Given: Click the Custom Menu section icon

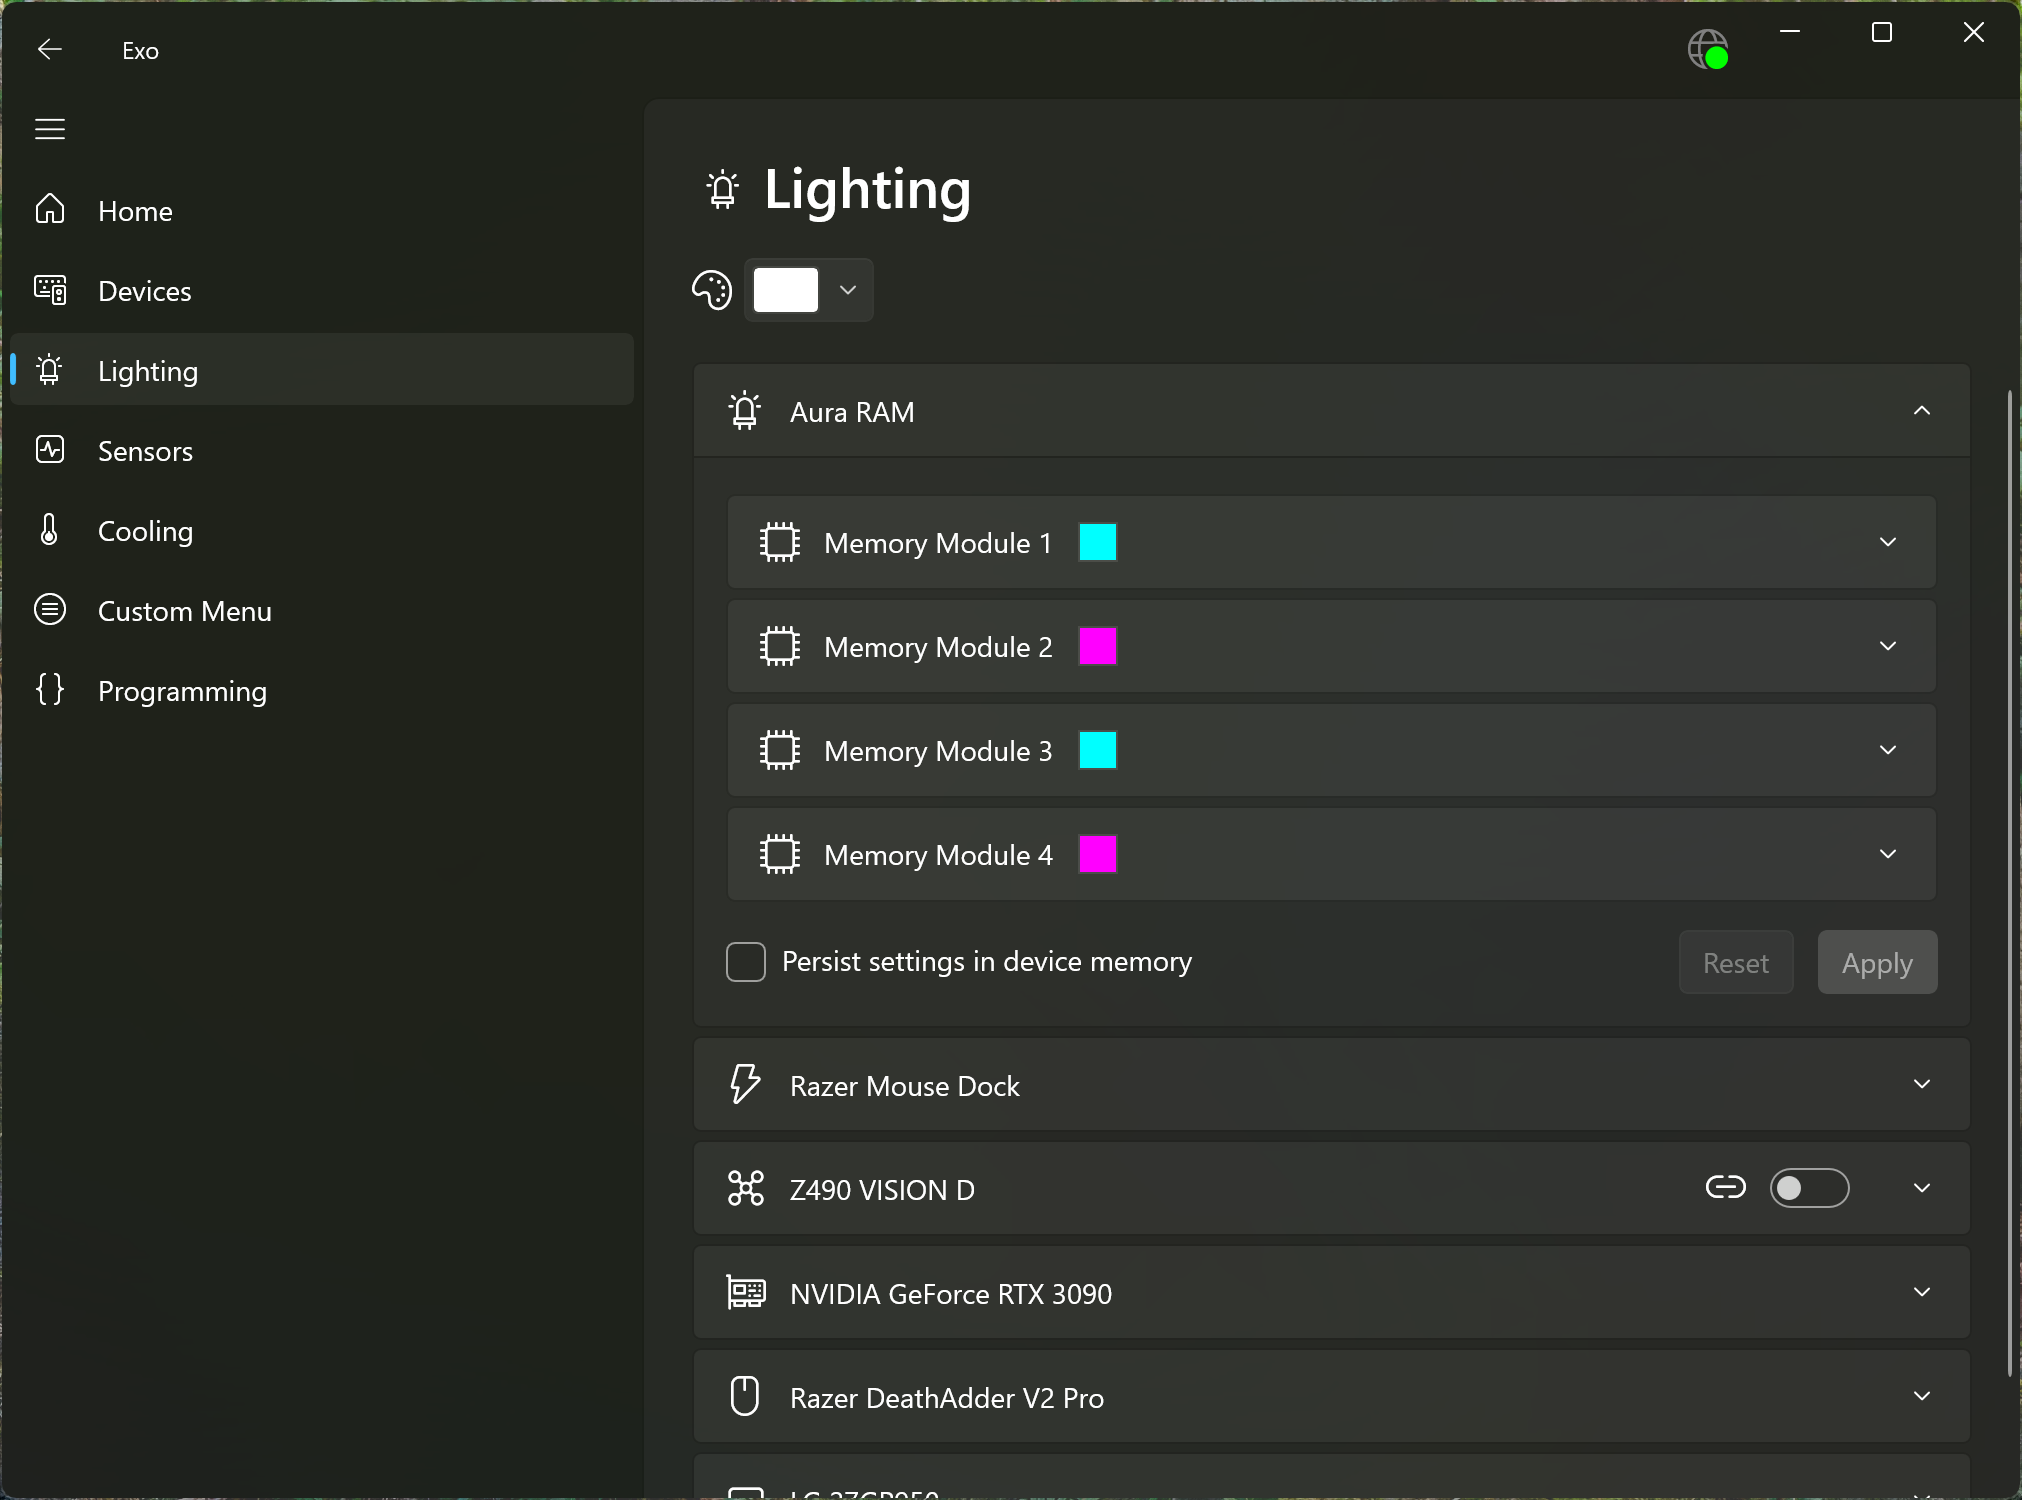Looking at the screenshot, I should tap(50, 611).
